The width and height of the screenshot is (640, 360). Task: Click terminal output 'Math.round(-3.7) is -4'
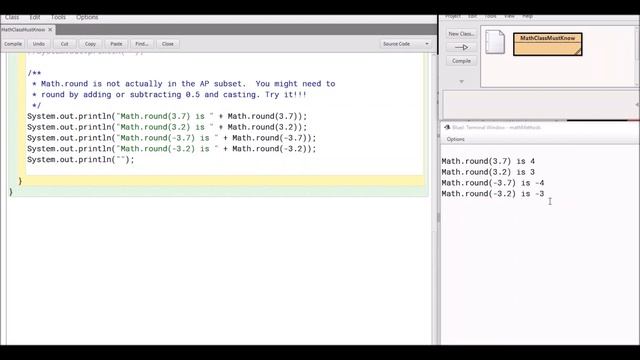point(493,183)
